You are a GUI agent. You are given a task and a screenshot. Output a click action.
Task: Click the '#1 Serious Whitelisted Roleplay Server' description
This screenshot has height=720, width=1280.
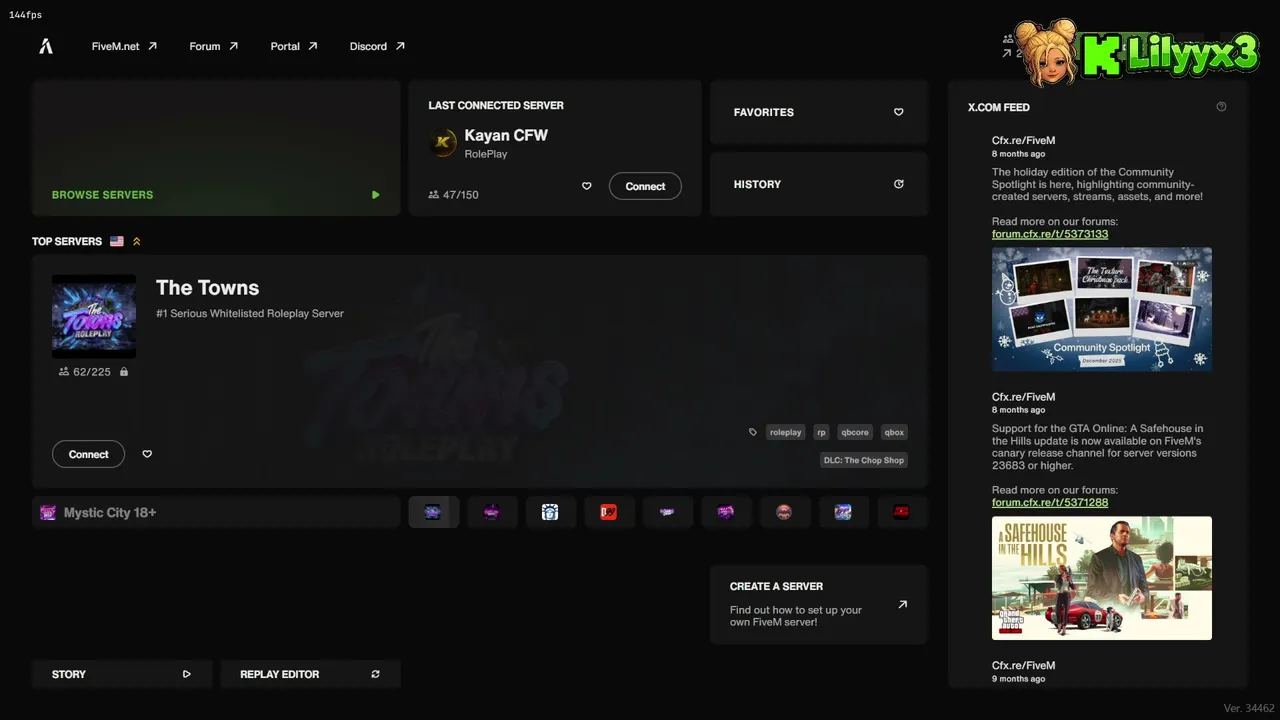(250, 313)
